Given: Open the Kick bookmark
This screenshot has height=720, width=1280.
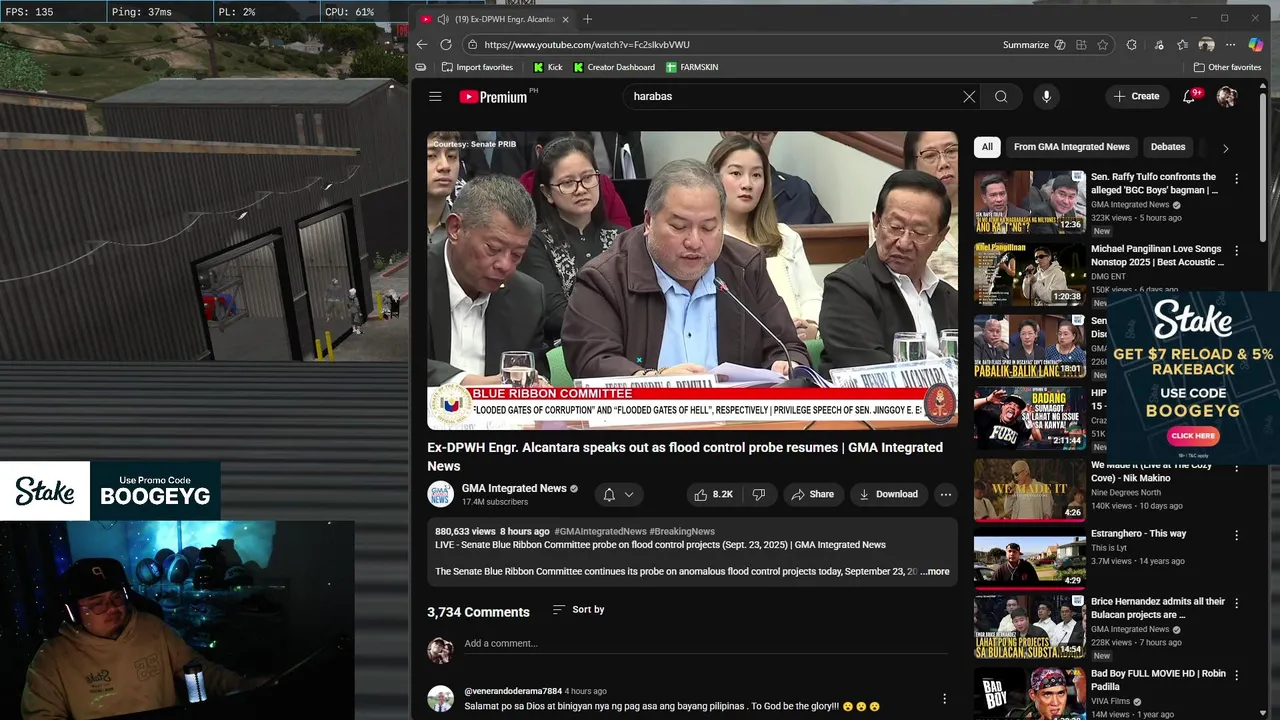Looking at the screenshot, I should (x=548, y=67).
